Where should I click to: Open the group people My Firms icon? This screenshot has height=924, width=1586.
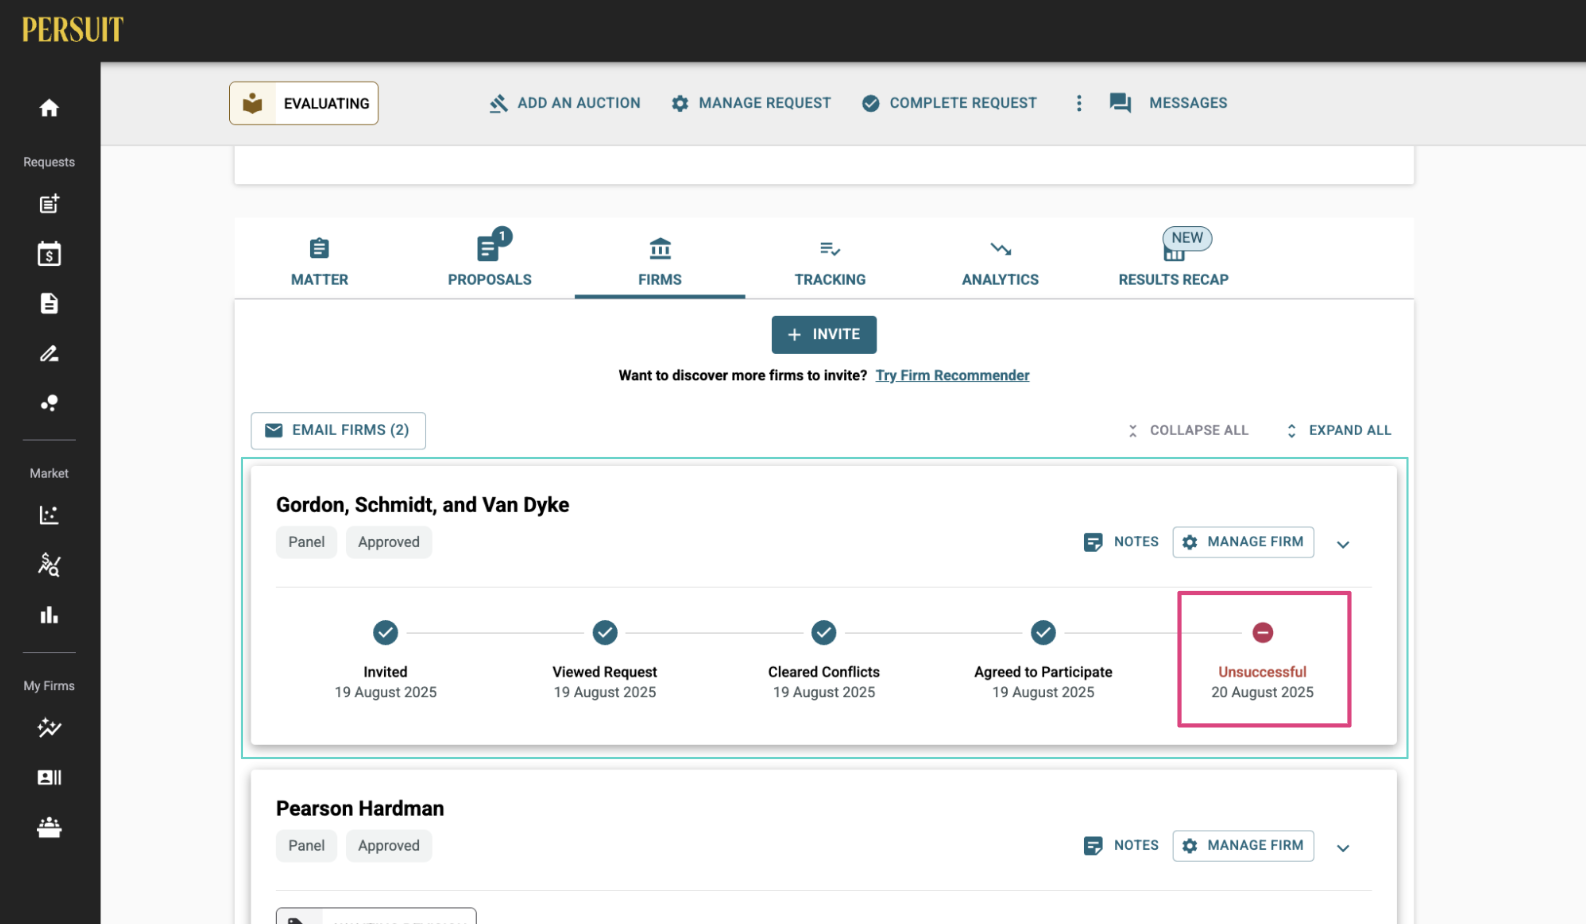[49, 828]
